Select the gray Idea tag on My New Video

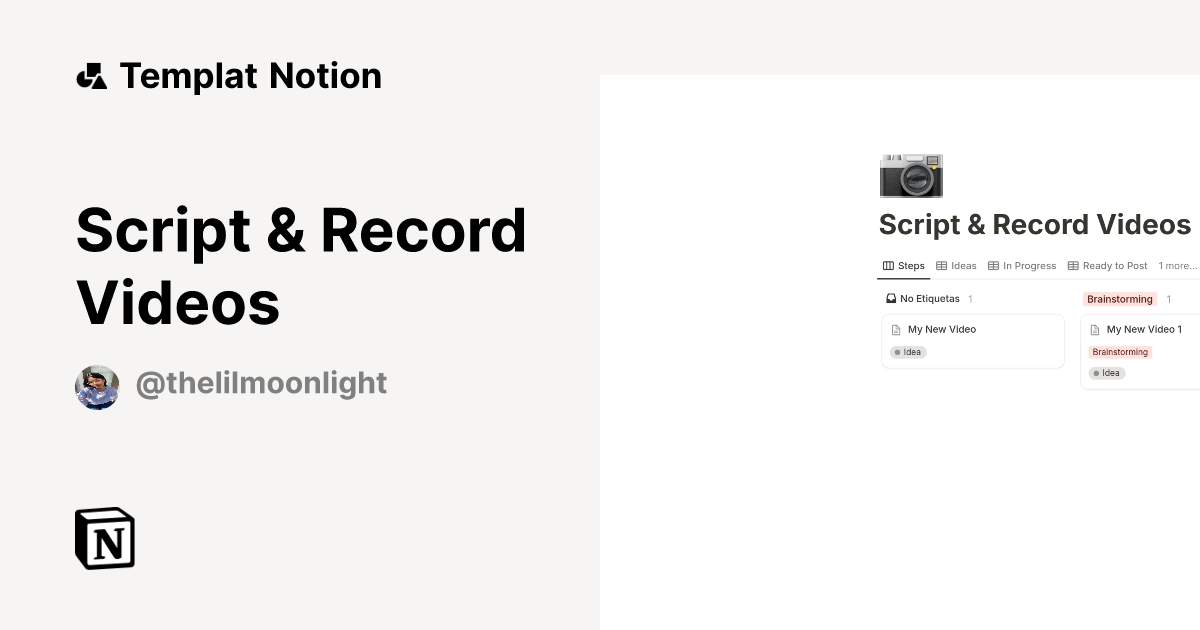[908, 352]
